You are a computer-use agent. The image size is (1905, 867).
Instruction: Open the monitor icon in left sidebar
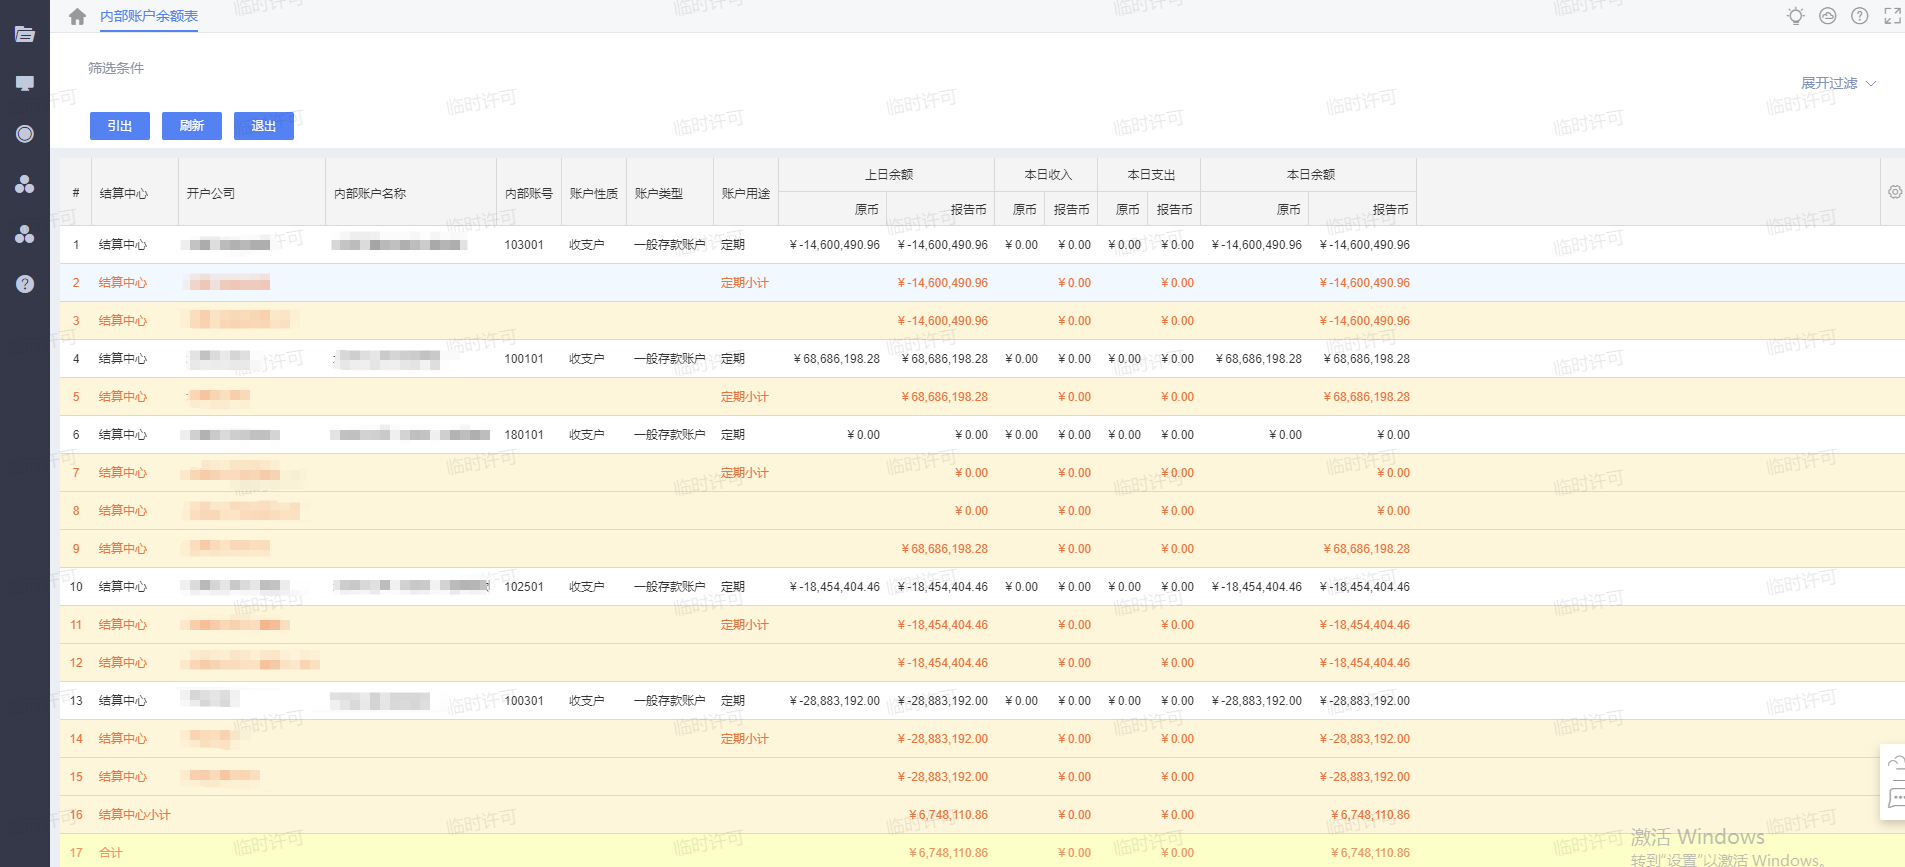click(x=25, y=83)
